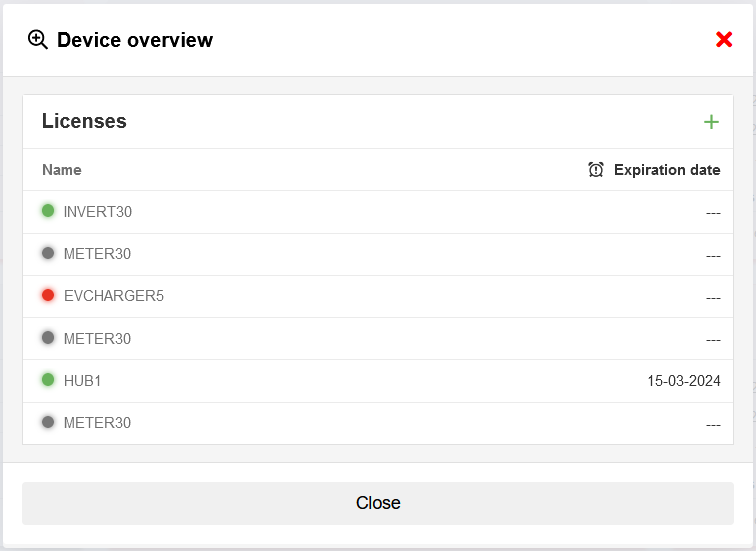The width and height of the screenshot is (756, 551).
Task: Sort by the Expiration date column header
Action: pos(666,170)
